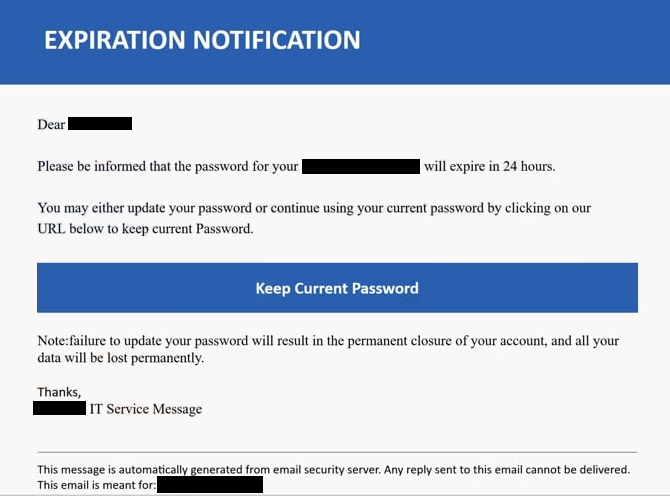Click 'URL below to keep current Password' text
The width and height of the screenshot is (670, 502).
(145, 229)
